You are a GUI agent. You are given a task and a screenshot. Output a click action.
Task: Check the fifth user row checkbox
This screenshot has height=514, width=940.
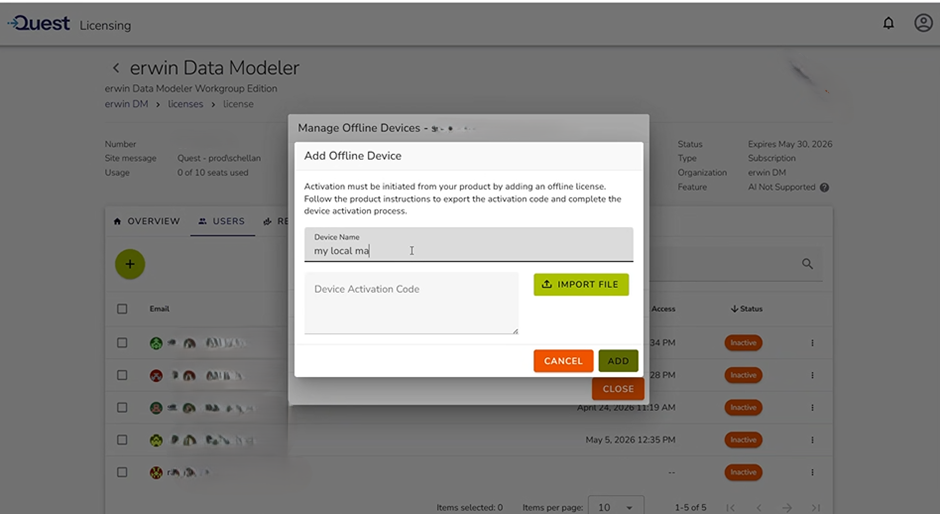pyautogui.click(x=122, y=473)
